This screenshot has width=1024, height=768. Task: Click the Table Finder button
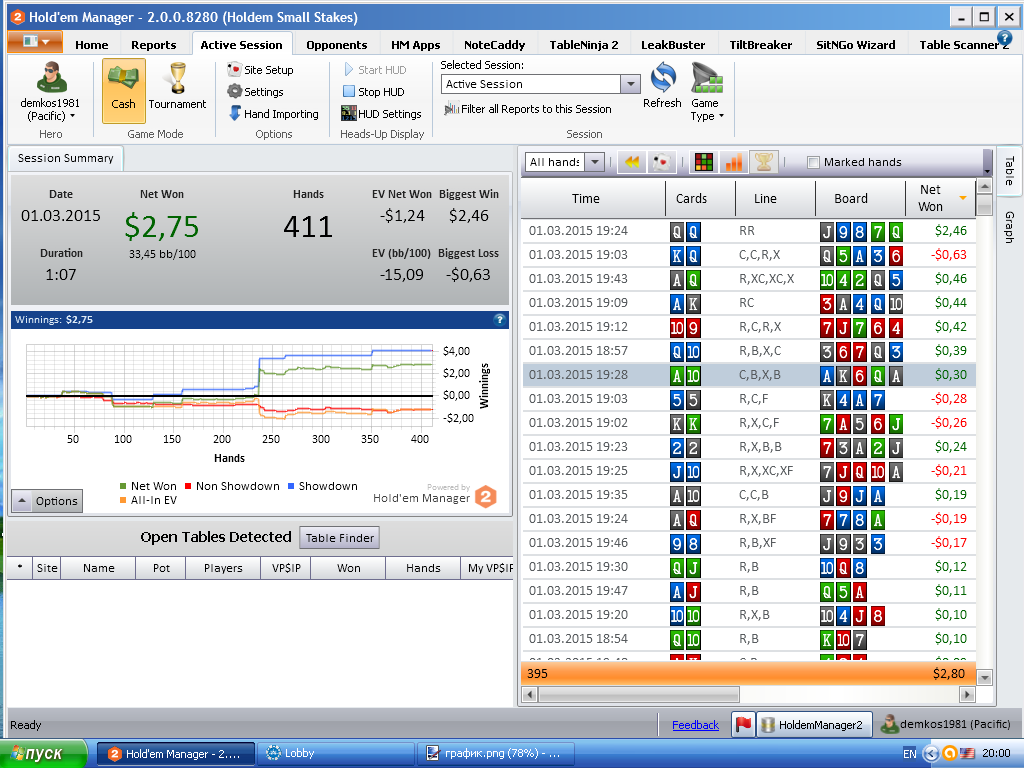pos(340,537)
